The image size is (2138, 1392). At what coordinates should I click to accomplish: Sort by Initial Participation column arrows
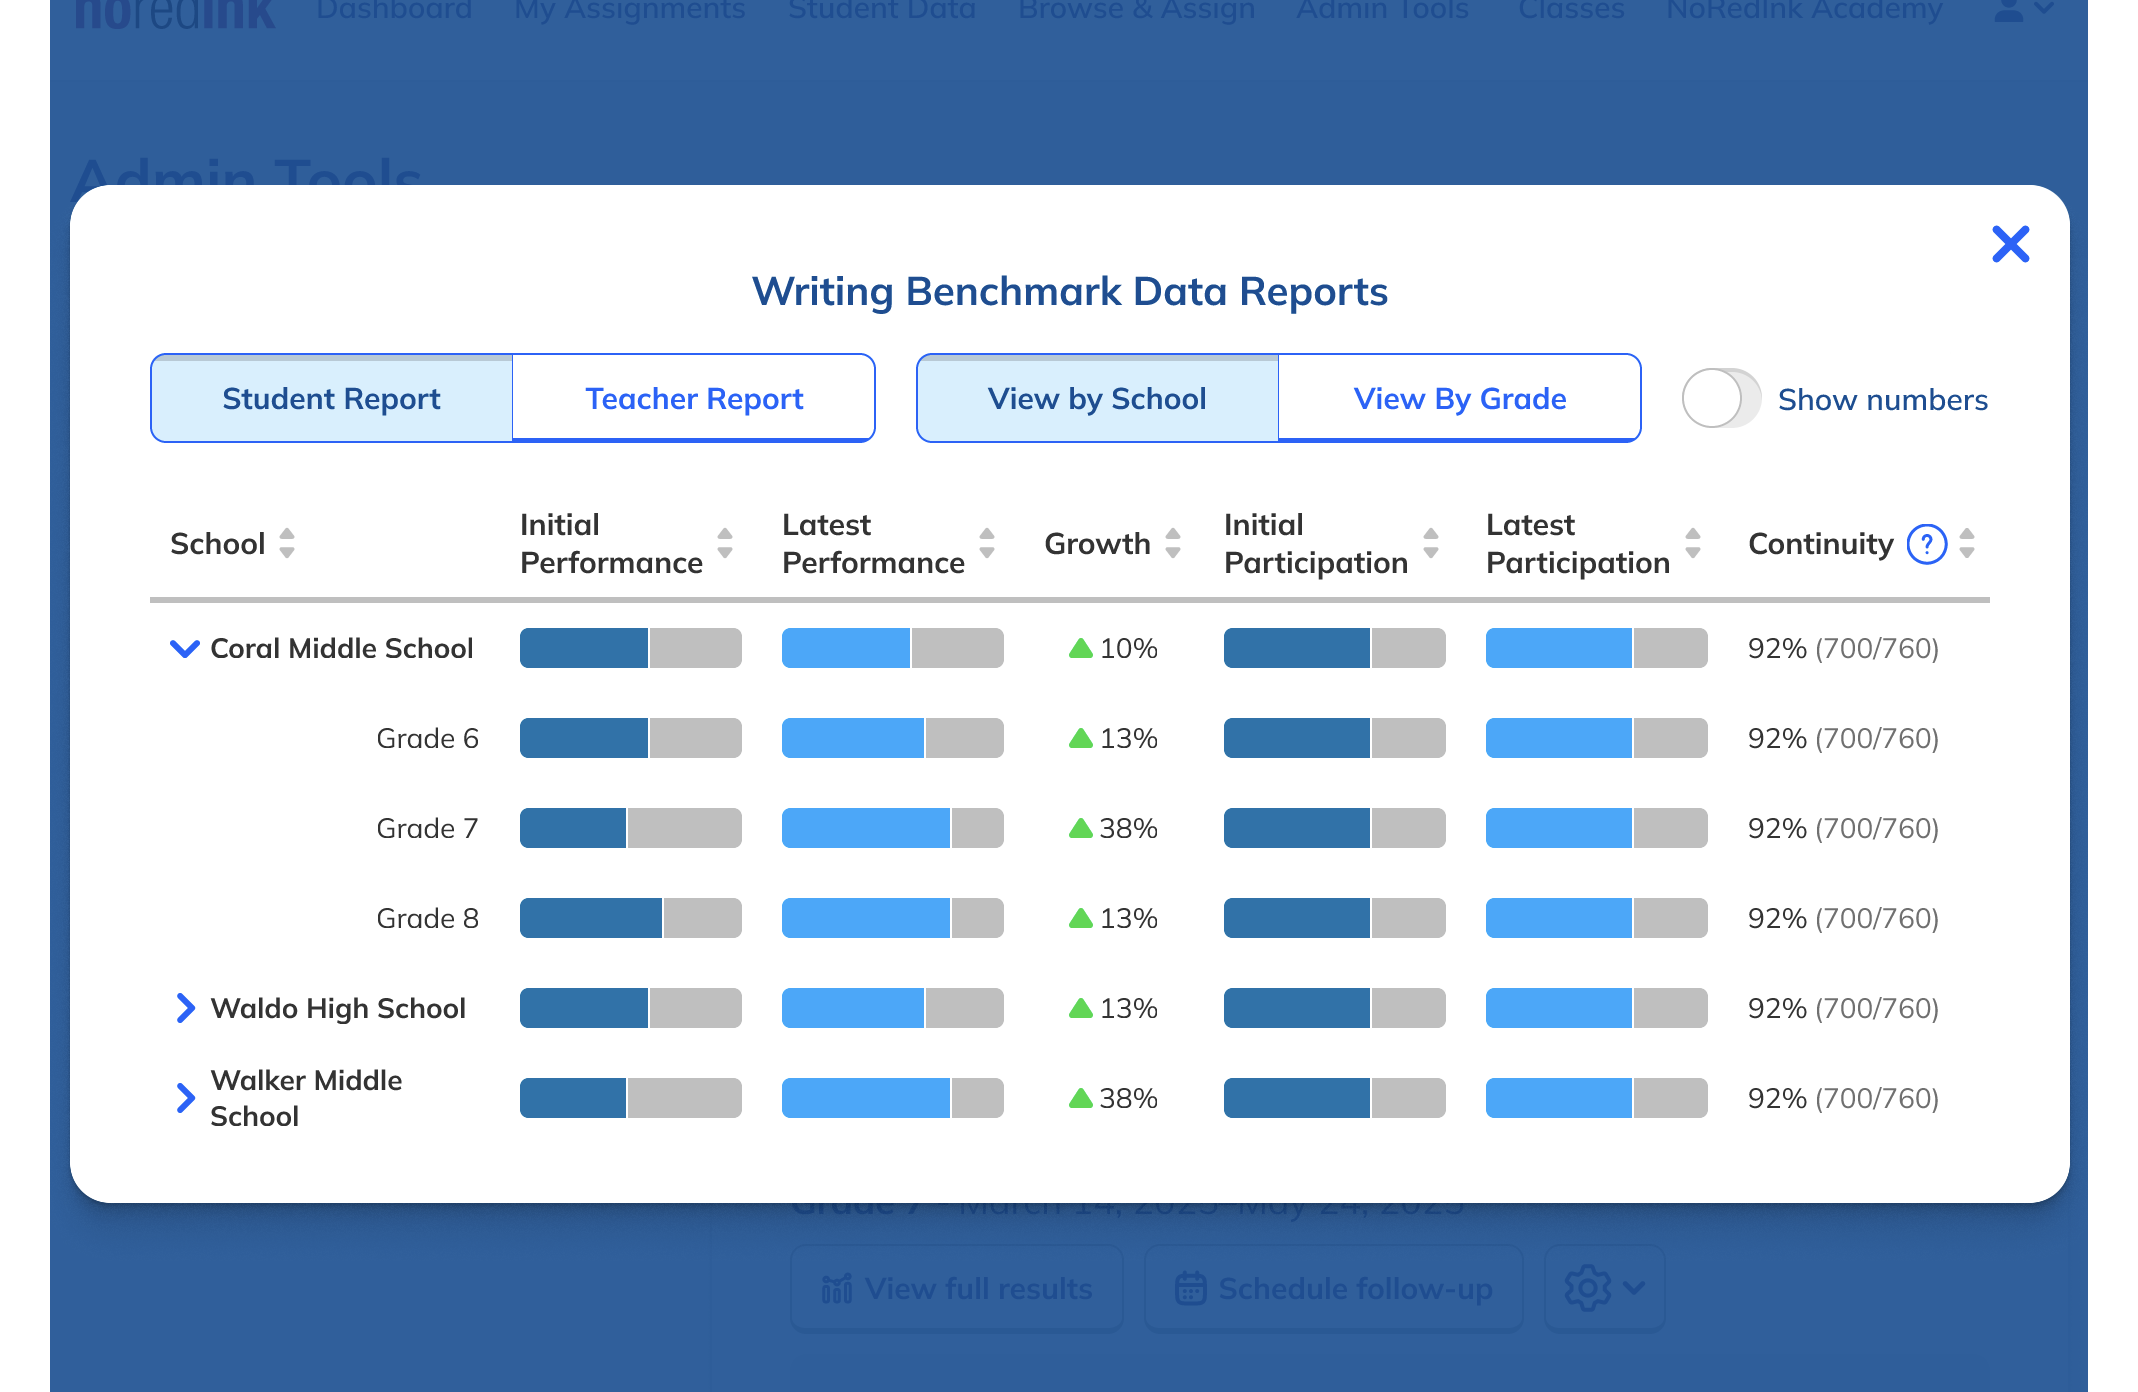pyautogui.click(x=1431, y=544)
